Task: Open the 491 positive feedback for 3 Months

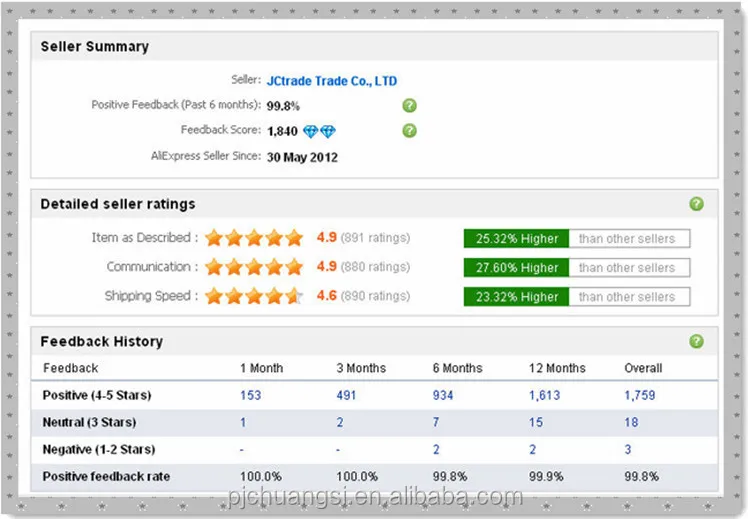Action: pyautogui.click(x=346, y=395)
